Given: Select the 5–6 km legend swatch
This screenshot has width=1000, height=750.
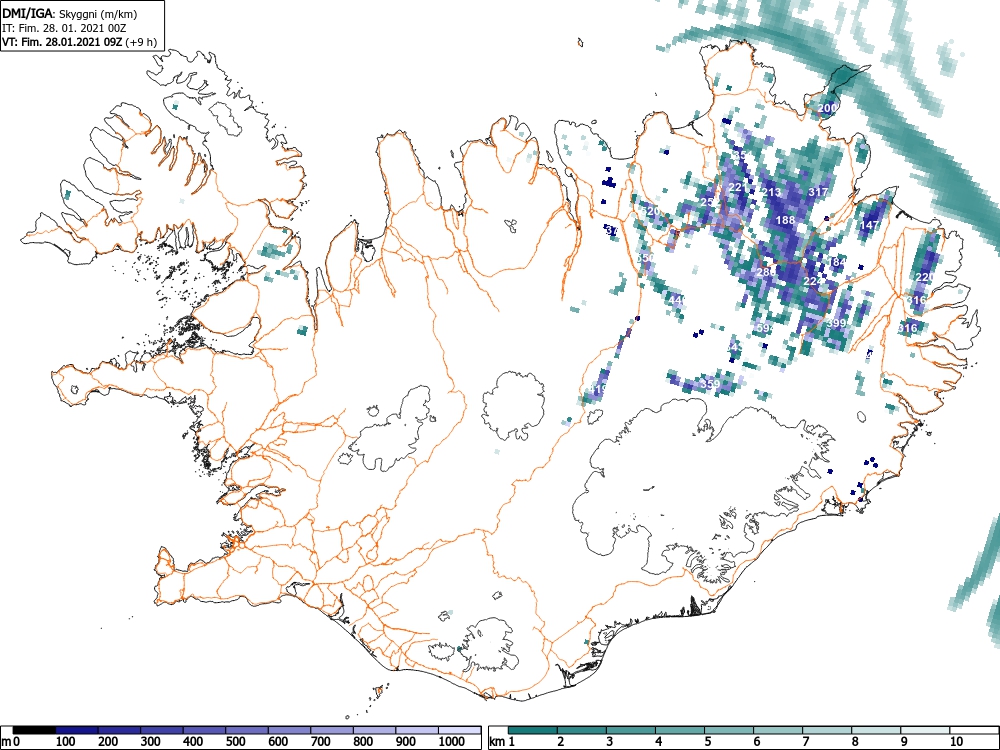Looking at the screenshot, I should (729, 730).
